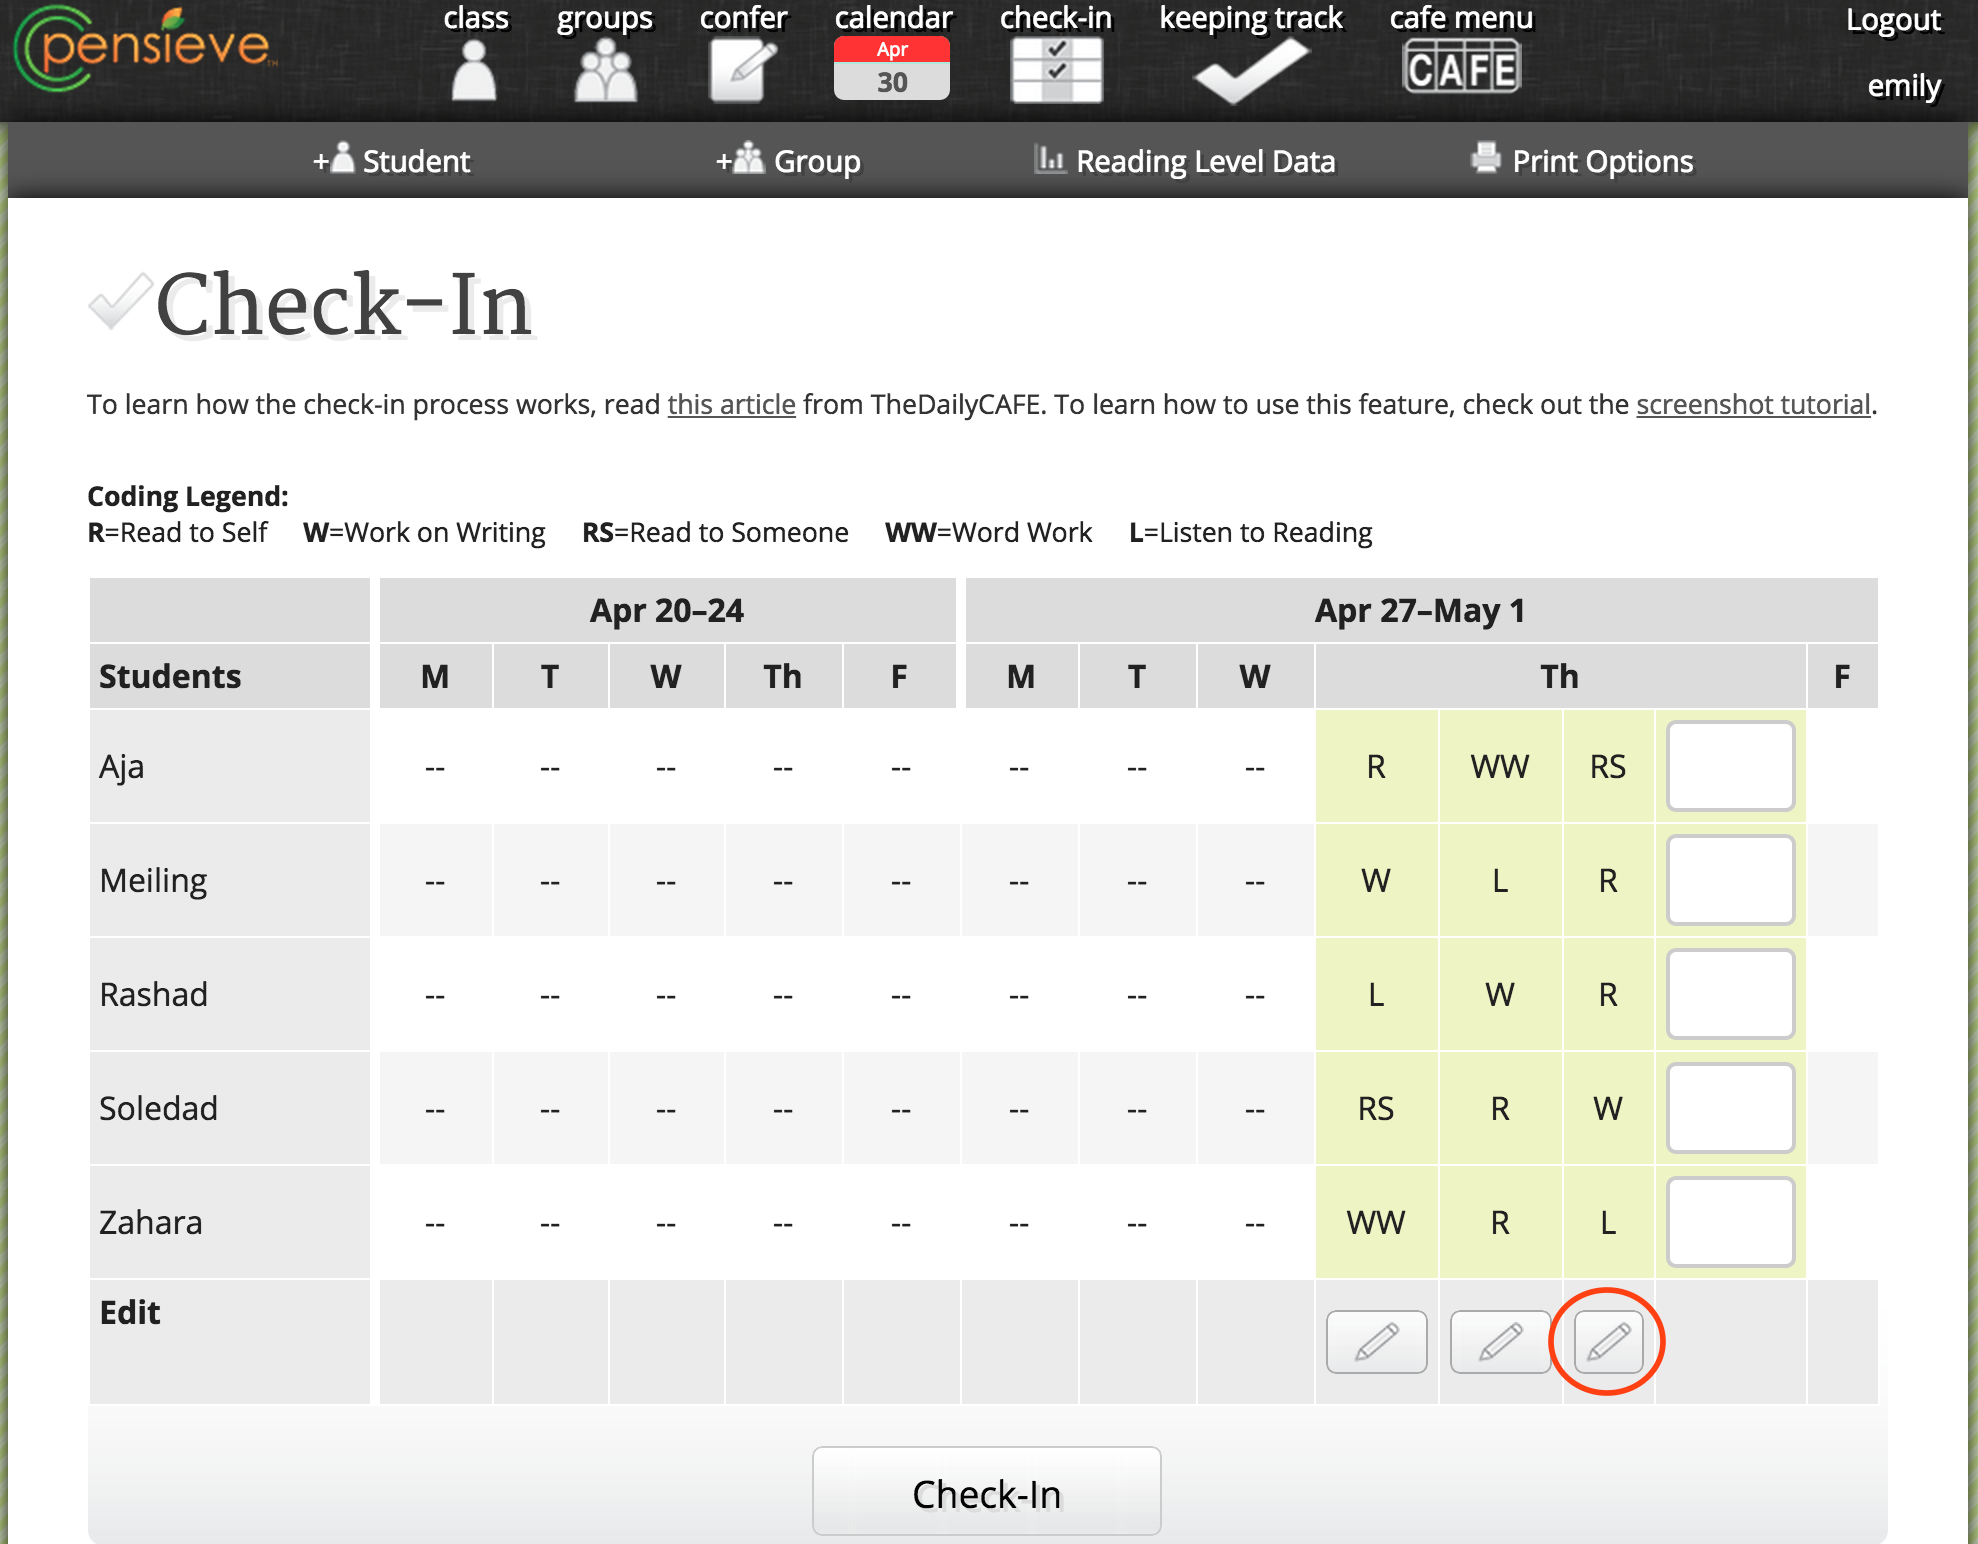Click the Pensieve logo
This screenshot has width=1978, height=1544.
coord(145,48)
